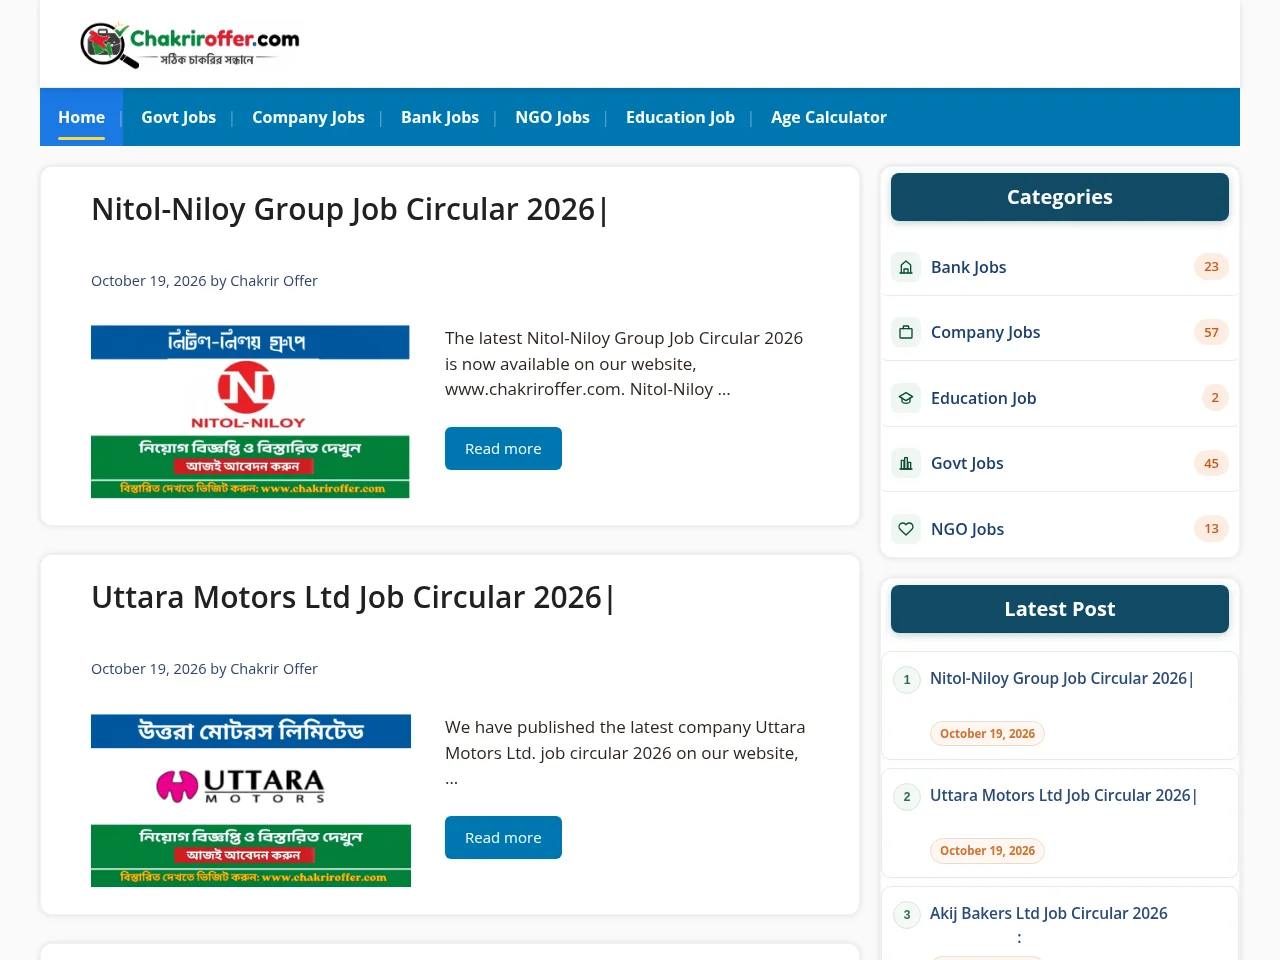Click the Chakriroffer.com logo
1280x960 pixels.
(x=190, y=45)
